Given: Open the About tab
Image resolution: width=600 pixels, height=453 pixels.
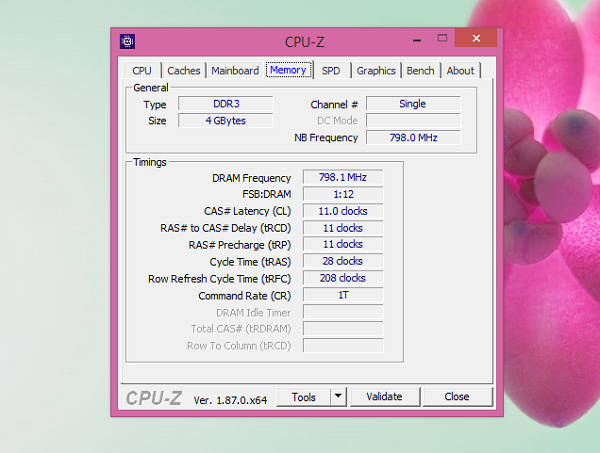Looking at the screenshot, I should click(x=460, y=71).
